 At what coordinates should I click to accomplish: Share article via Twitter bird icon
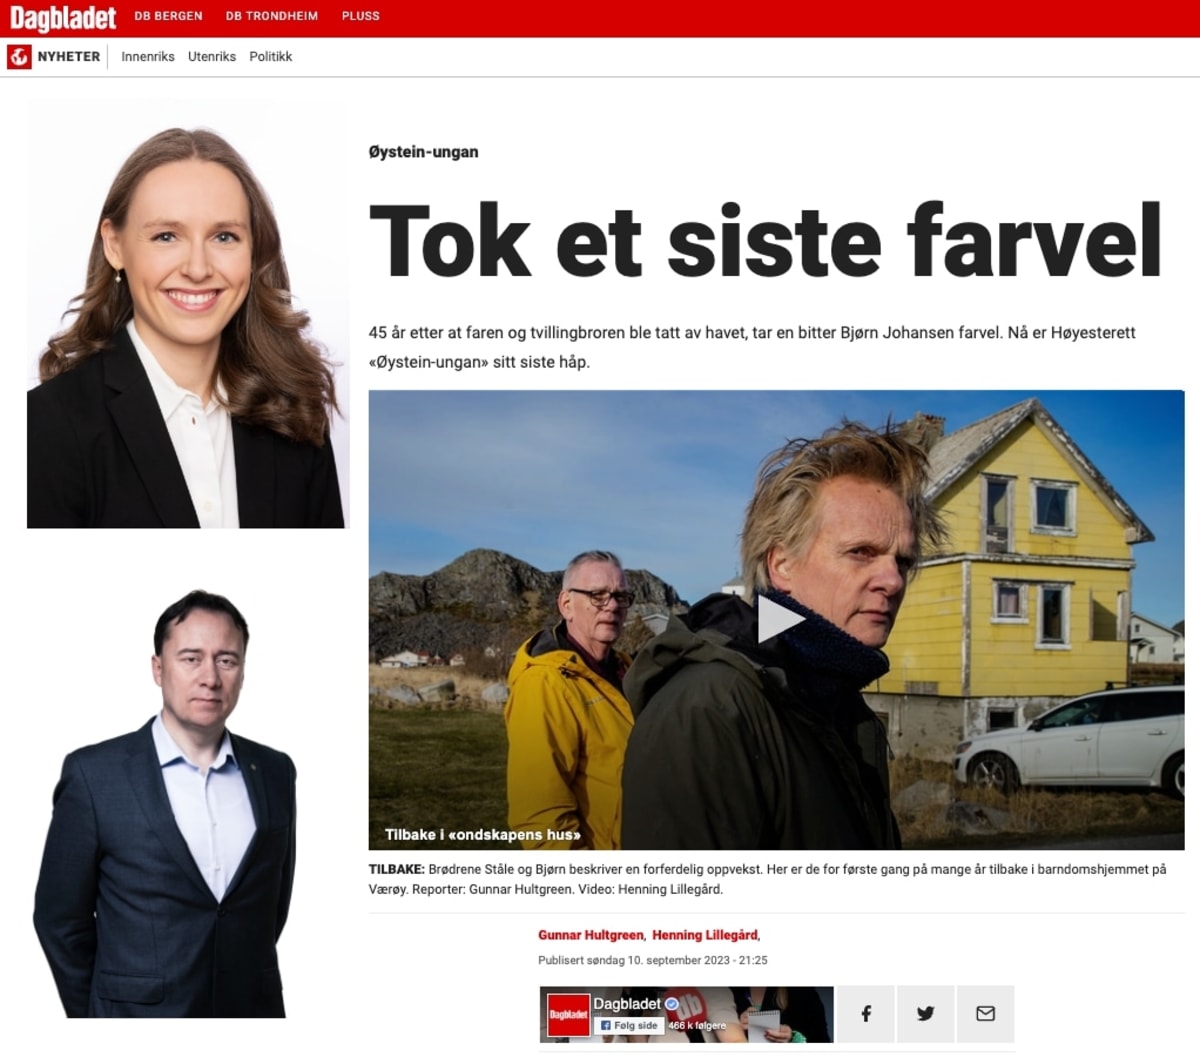926,1014
